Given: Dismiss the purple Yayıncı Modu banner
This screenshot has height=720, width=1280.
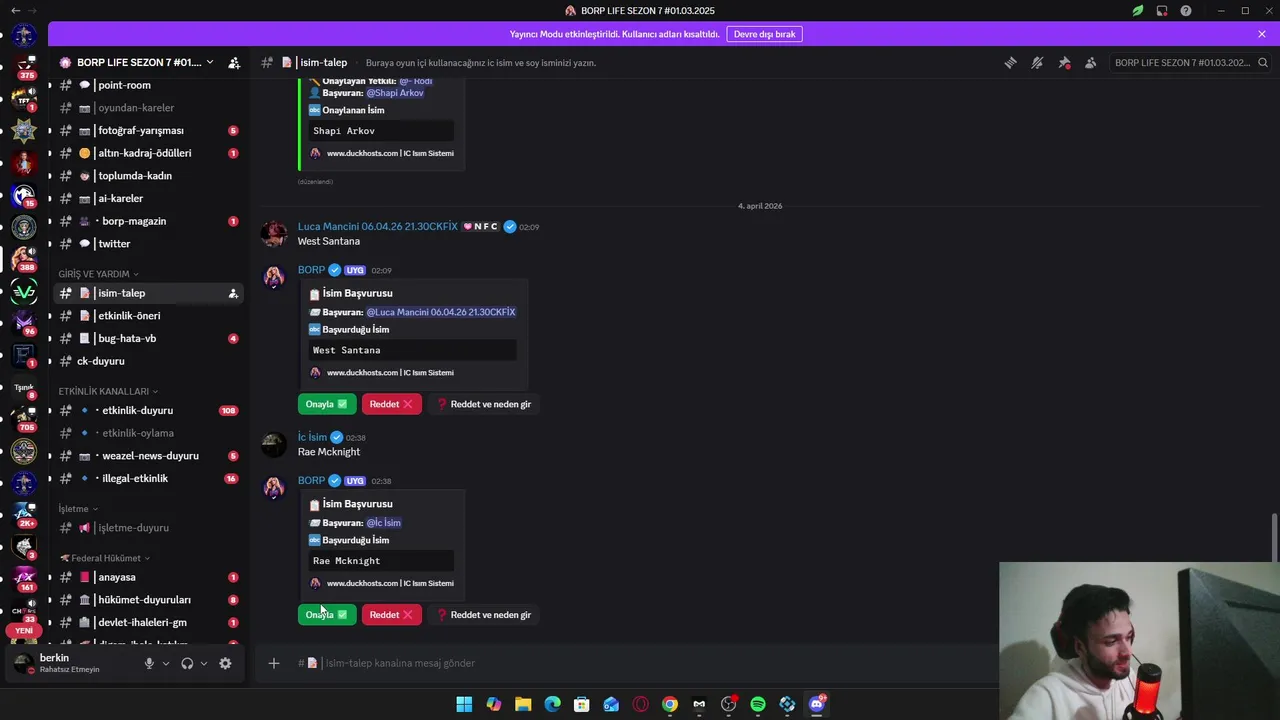Looking at the screenshot, I should click(1262, 34).
